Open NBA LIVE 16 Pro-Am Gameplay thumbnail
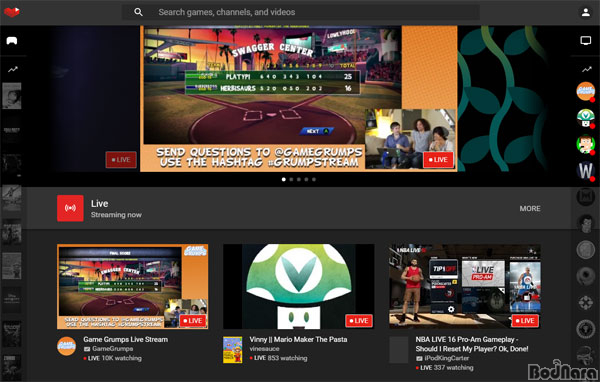 pos(465,286)
